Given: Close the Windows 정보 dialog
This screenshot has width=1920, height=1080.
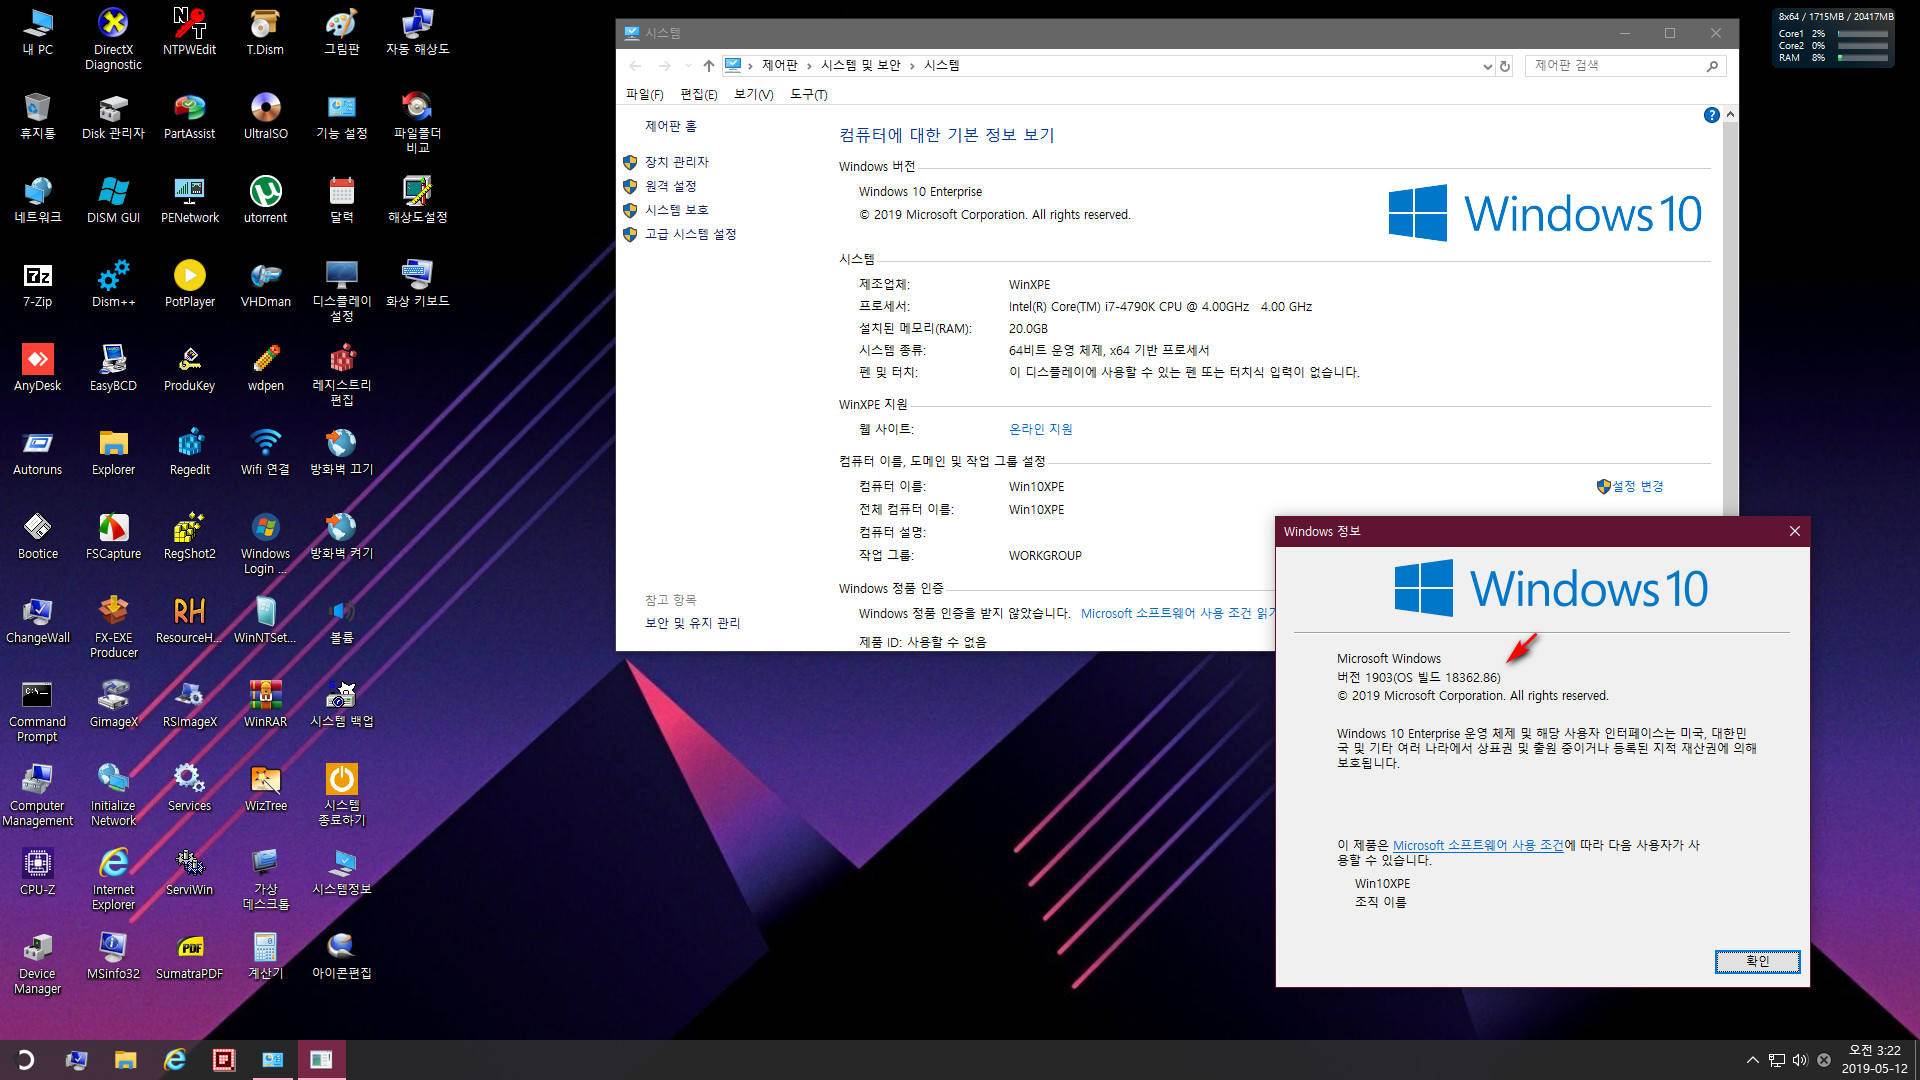Looking at the screenshot, I should click(1794, 531).
